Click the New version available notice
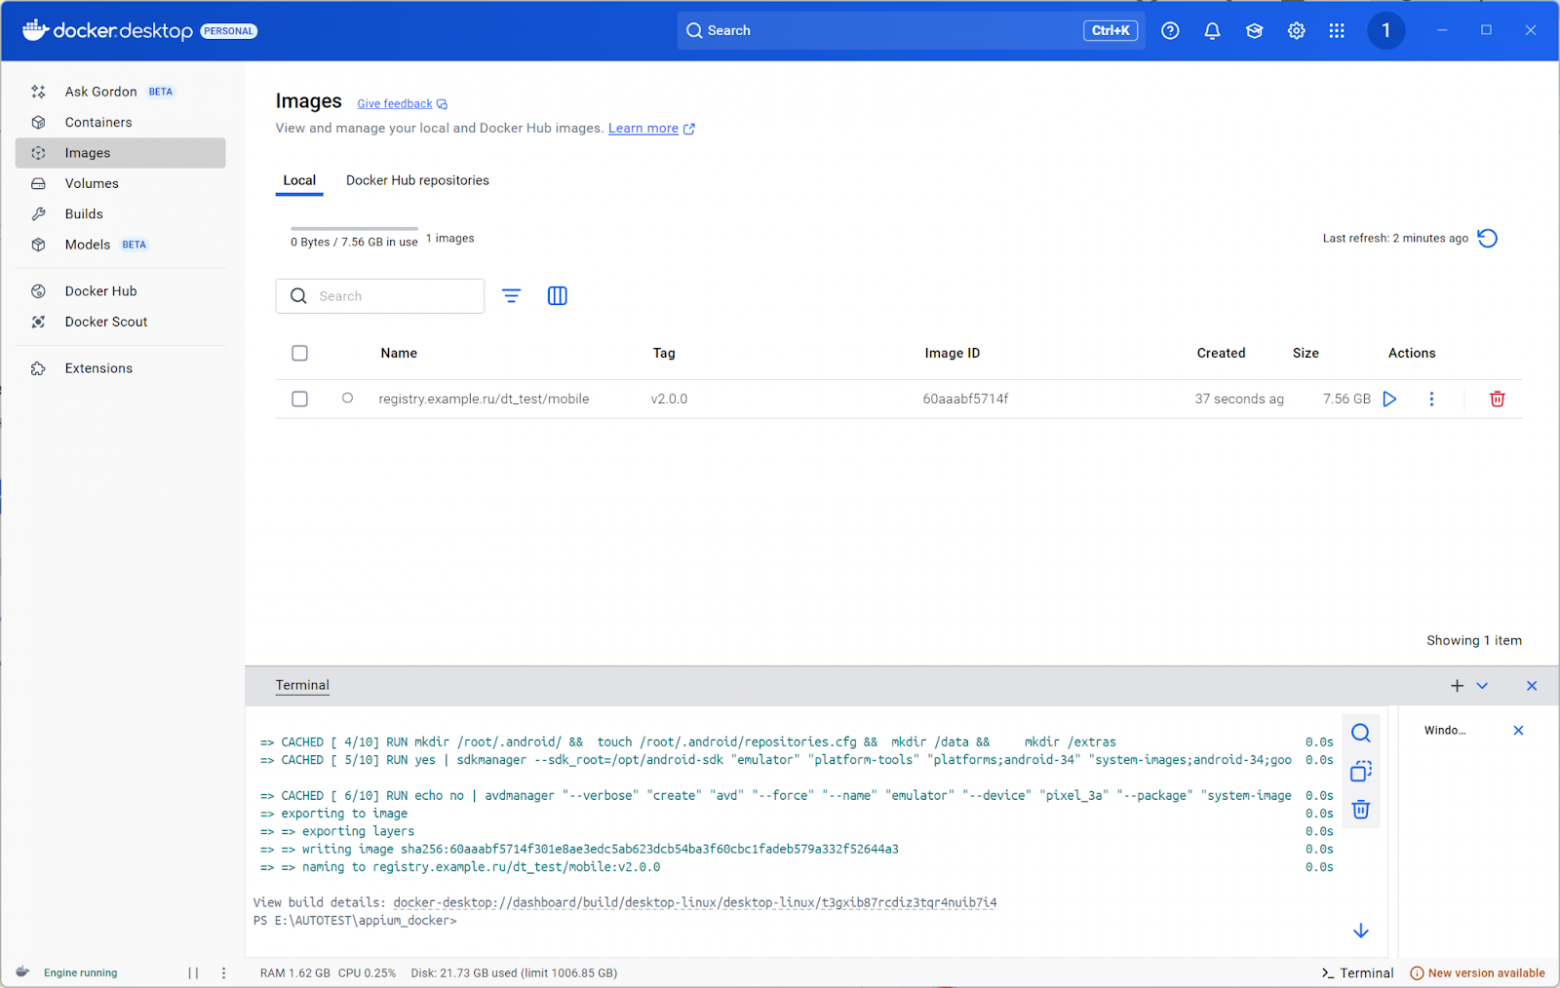Viewport: 1560px width, 988px height. (1478, 973)
